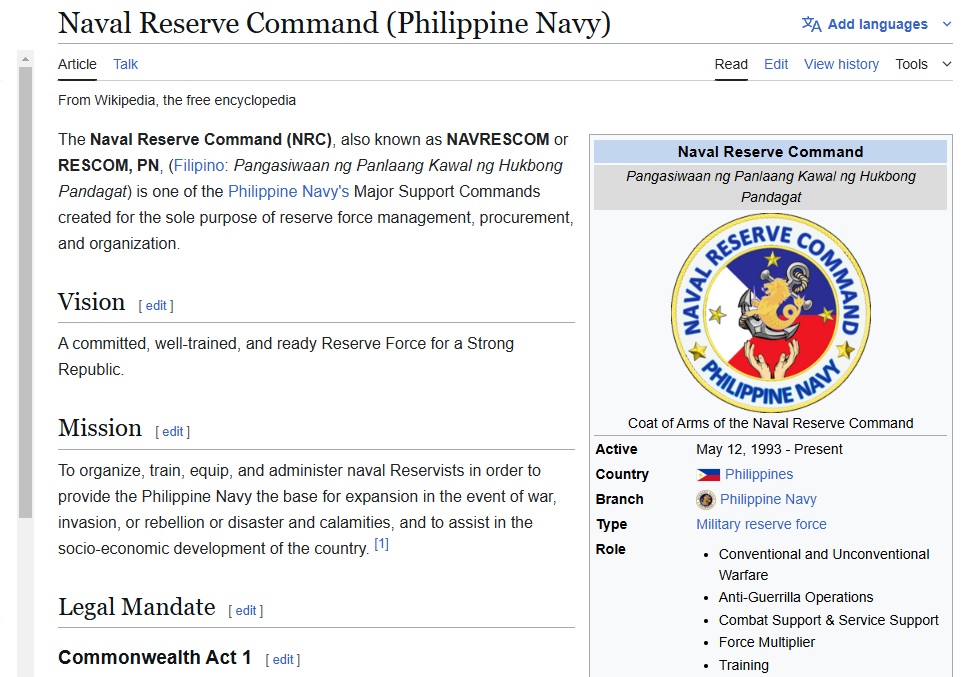This screenshot has height=677, width=967.
Task: Click the coat of arms caption text
Action: pyautogui.click(x=770, y=423)
